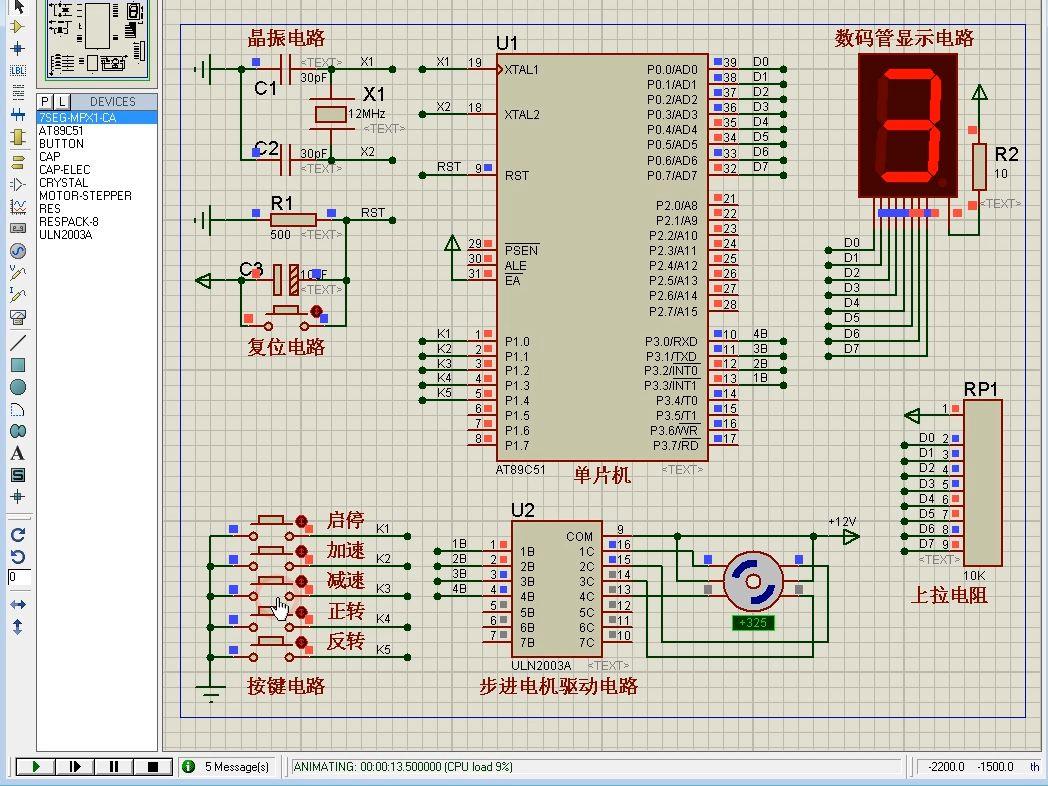Pick the 2D Text 'A' tool

click(18, 453)
